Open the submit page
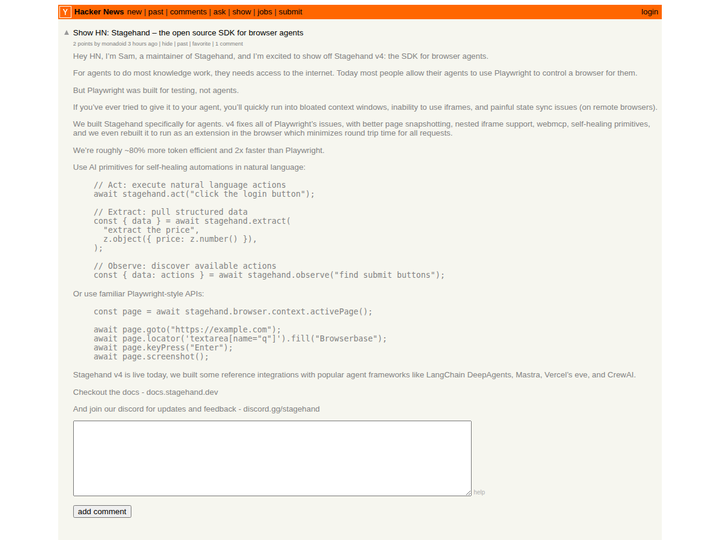This screenshot has height=540, width=720. [290, 12]
